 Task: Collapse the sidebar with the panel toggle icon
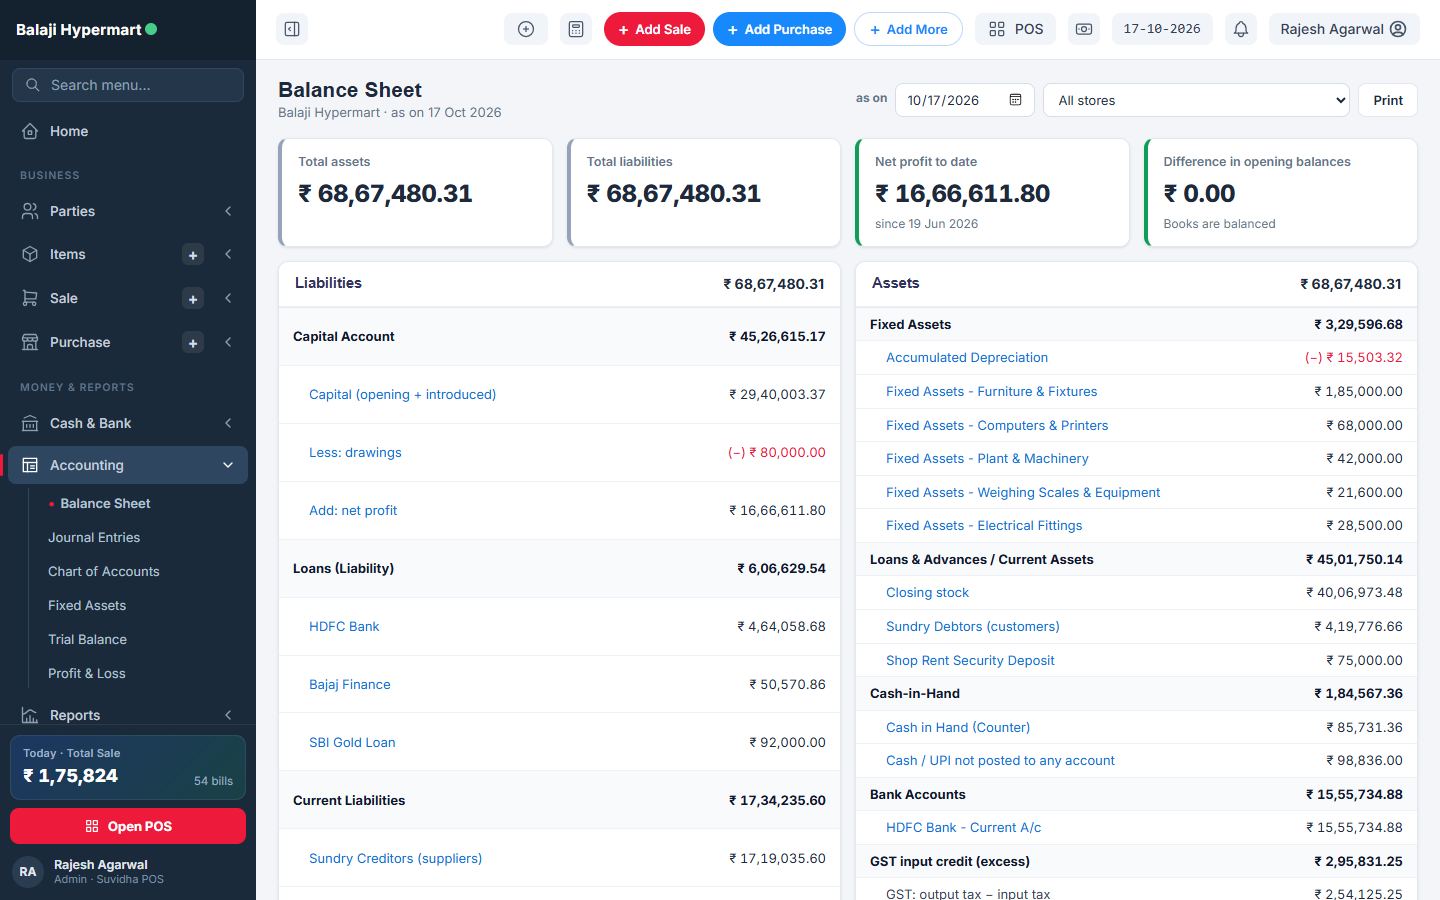(x=292, y=29)
